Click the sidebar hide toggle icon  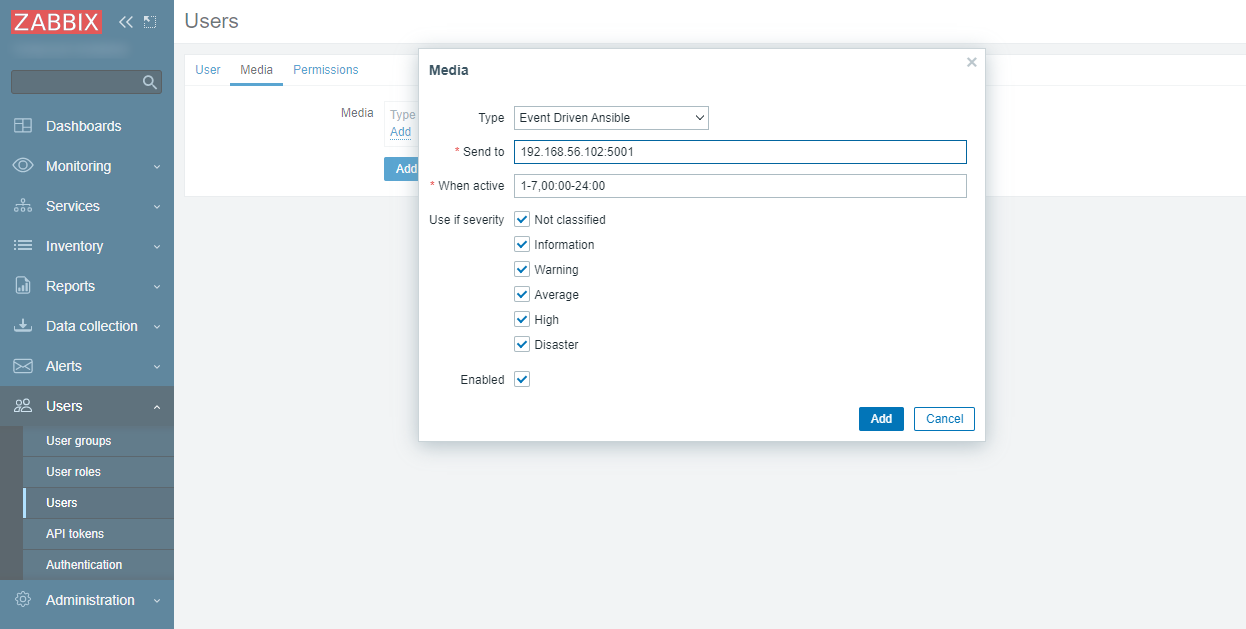click(150, 21)
